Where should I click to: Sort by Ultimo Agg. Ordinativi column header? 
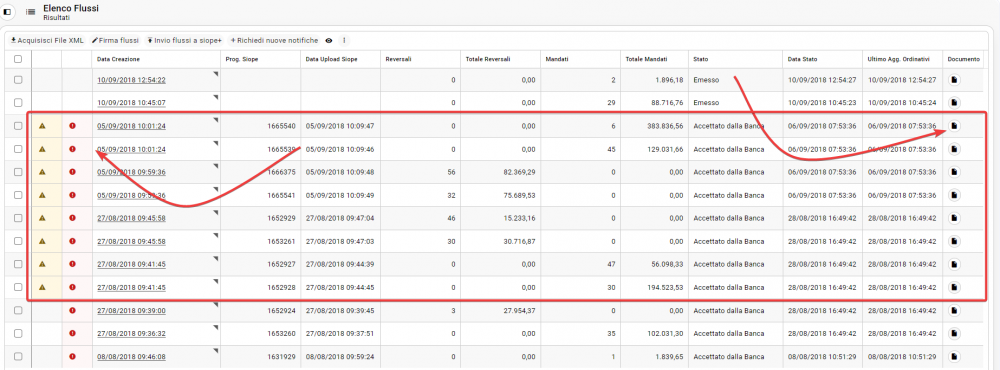coord(899,59)
